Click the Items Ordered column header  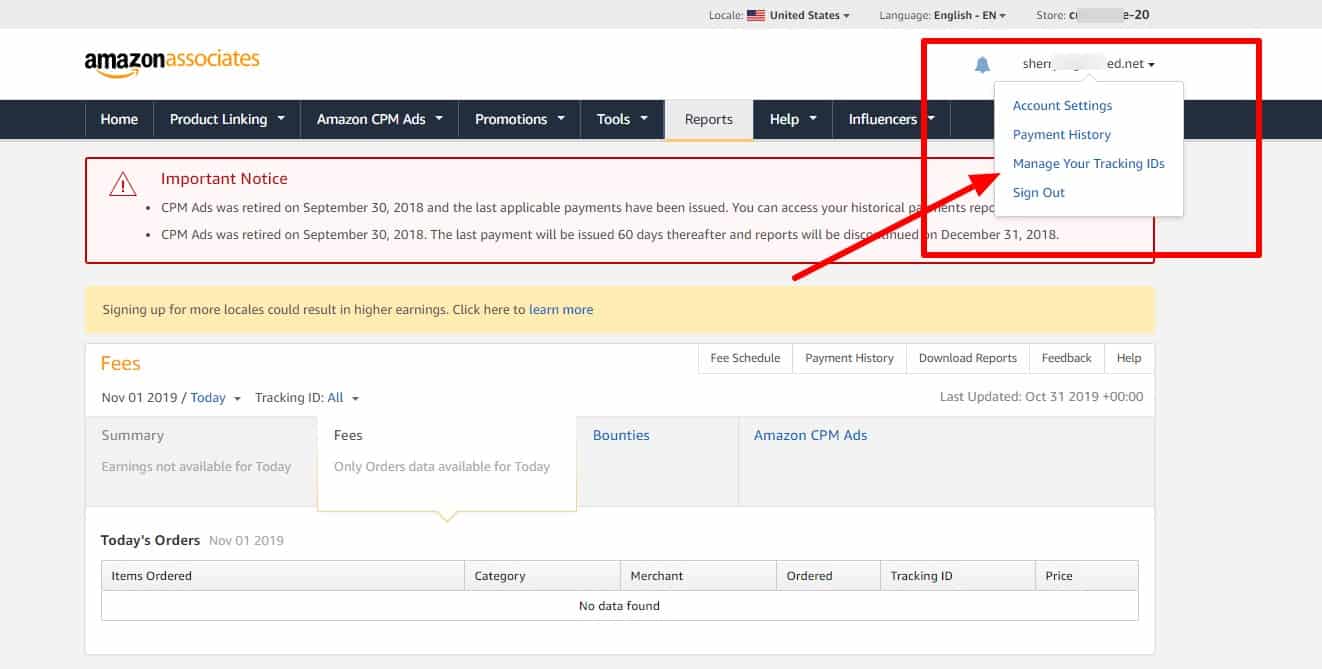click(x=283, y=576)
